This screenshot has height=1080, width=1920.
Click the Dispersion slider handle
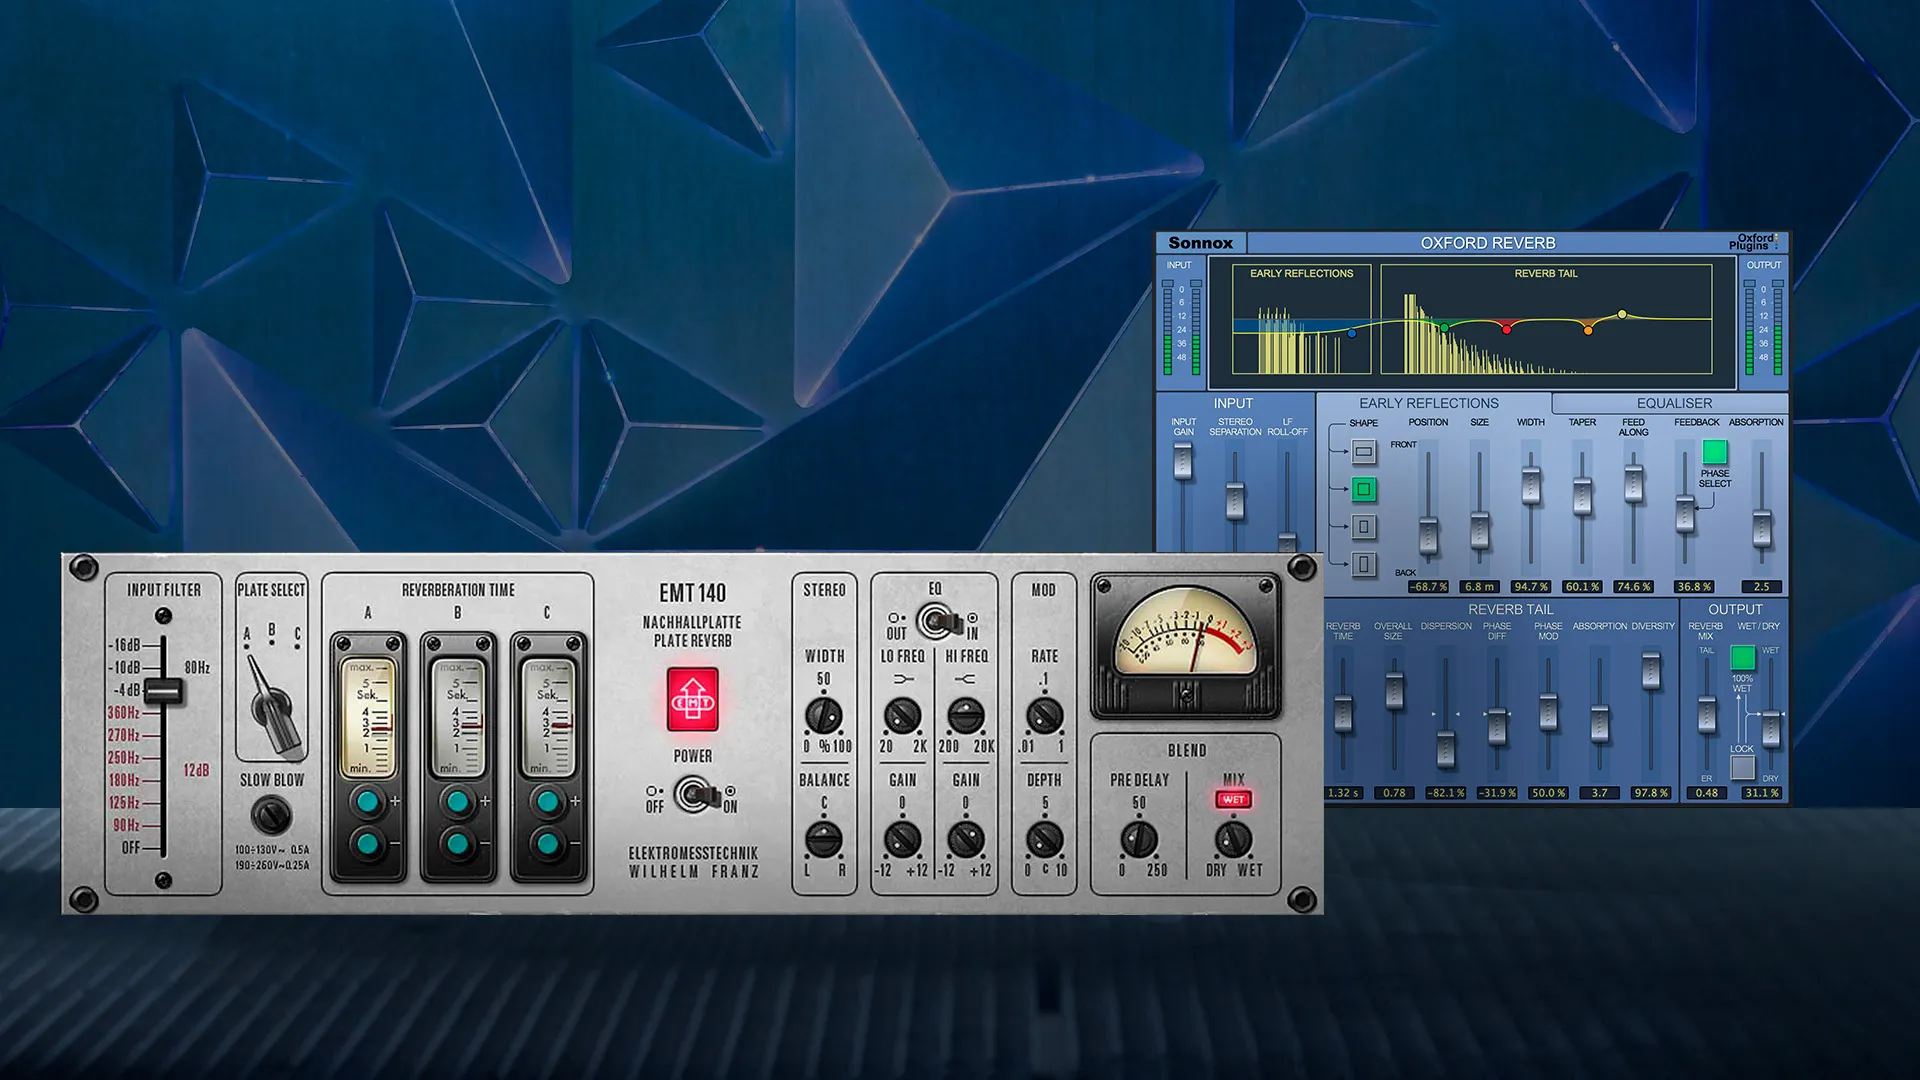[x=1445, y=750]
